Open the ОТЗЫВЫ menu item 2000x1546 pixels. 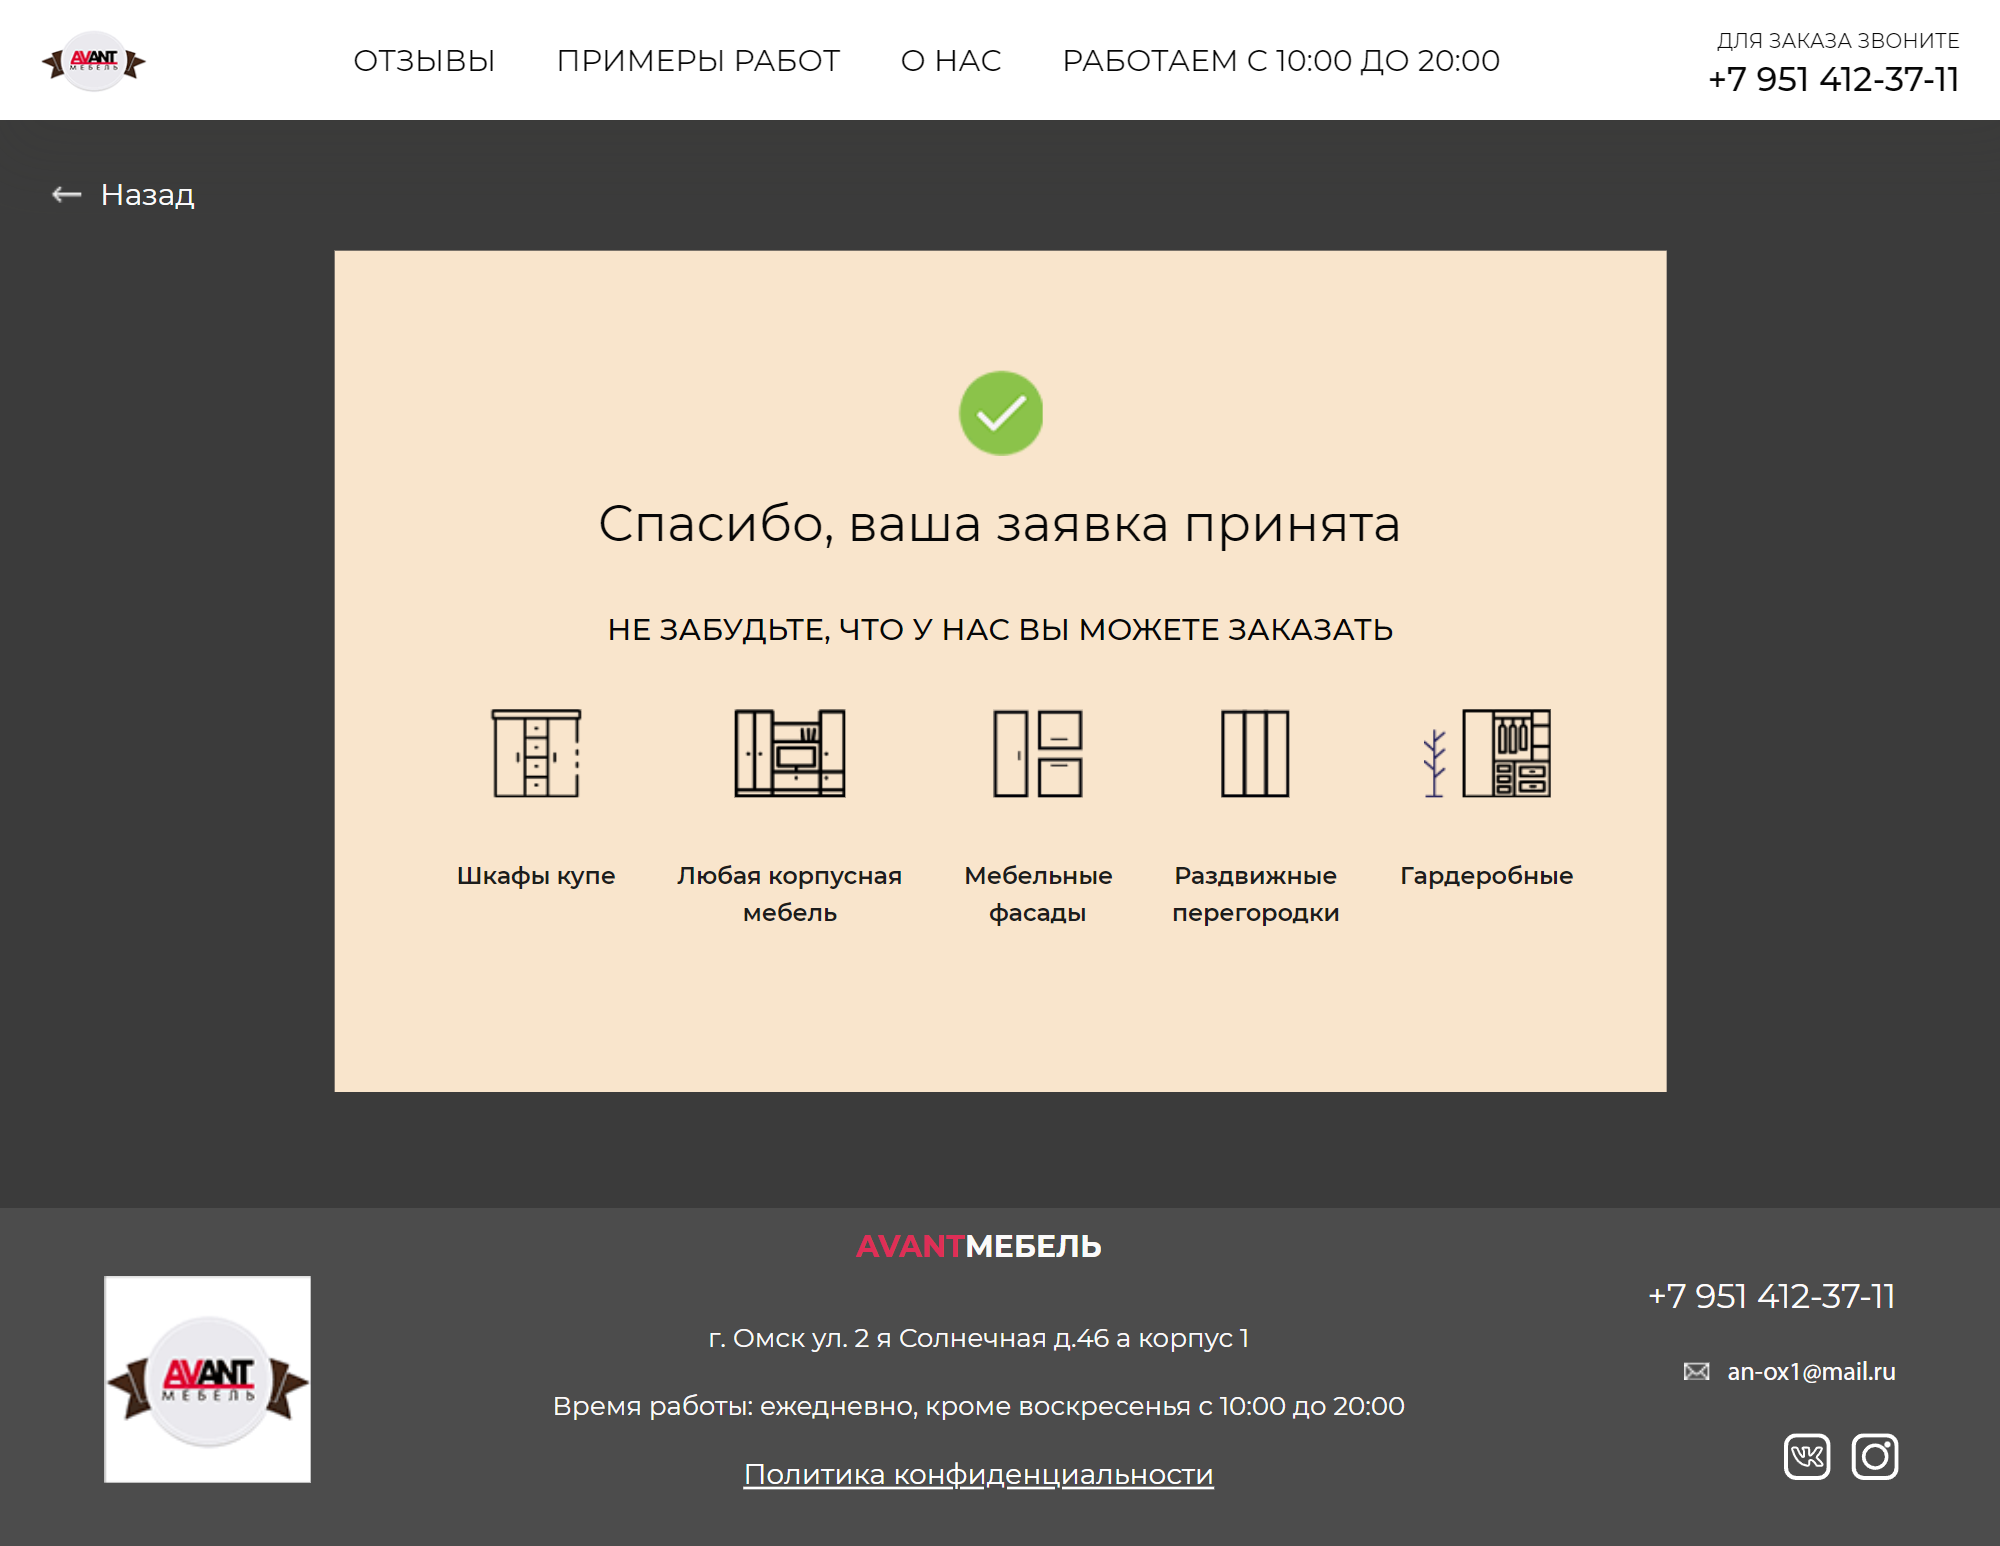click(424, 61)
